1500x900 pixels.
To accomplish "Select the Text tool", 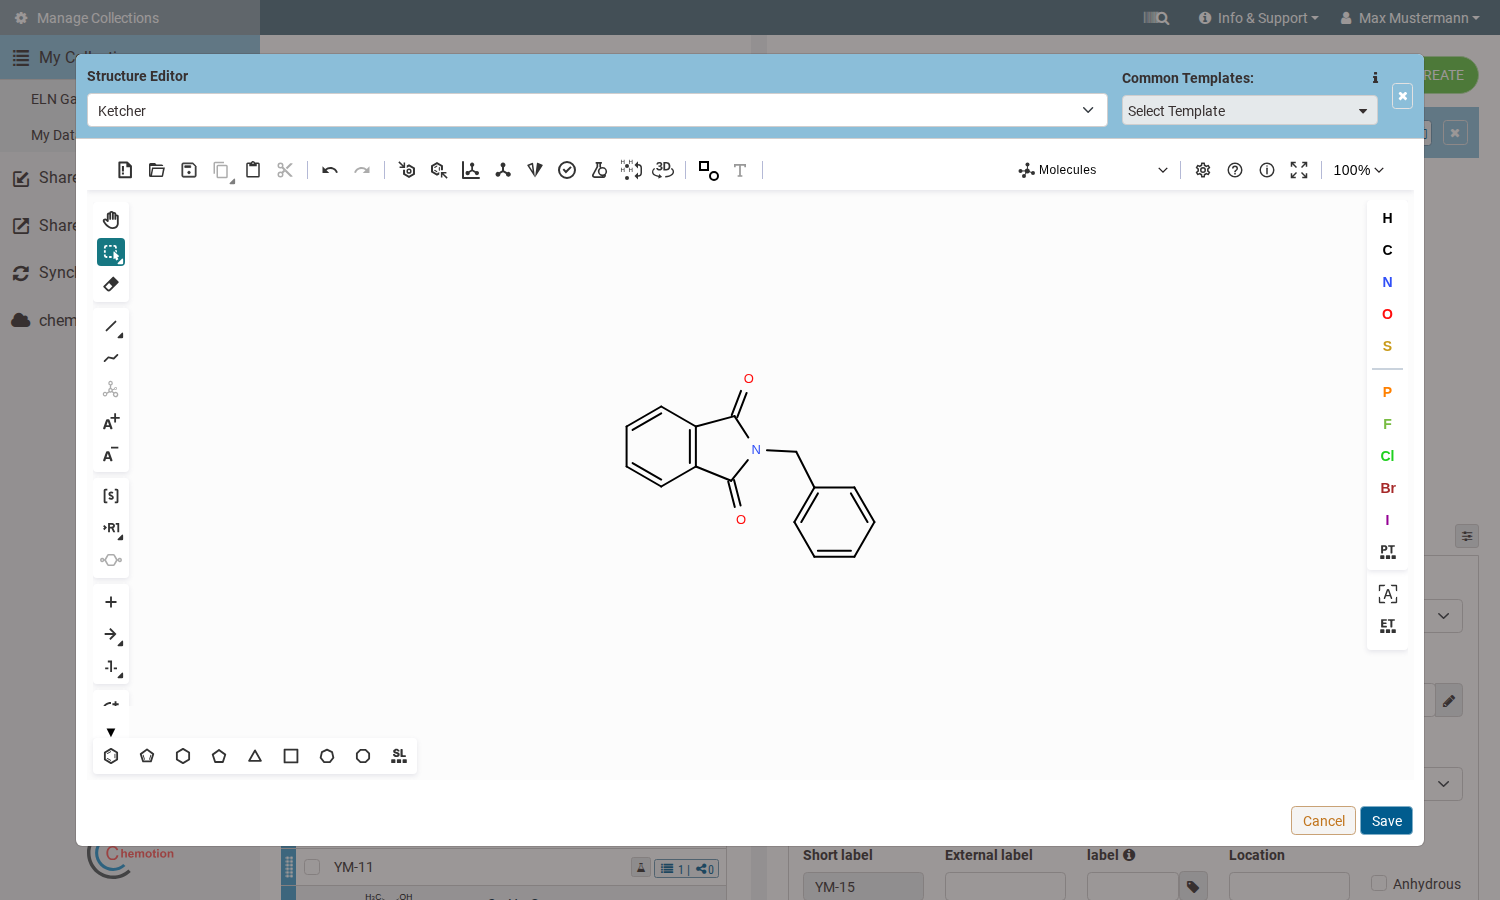I will (740, 170).
